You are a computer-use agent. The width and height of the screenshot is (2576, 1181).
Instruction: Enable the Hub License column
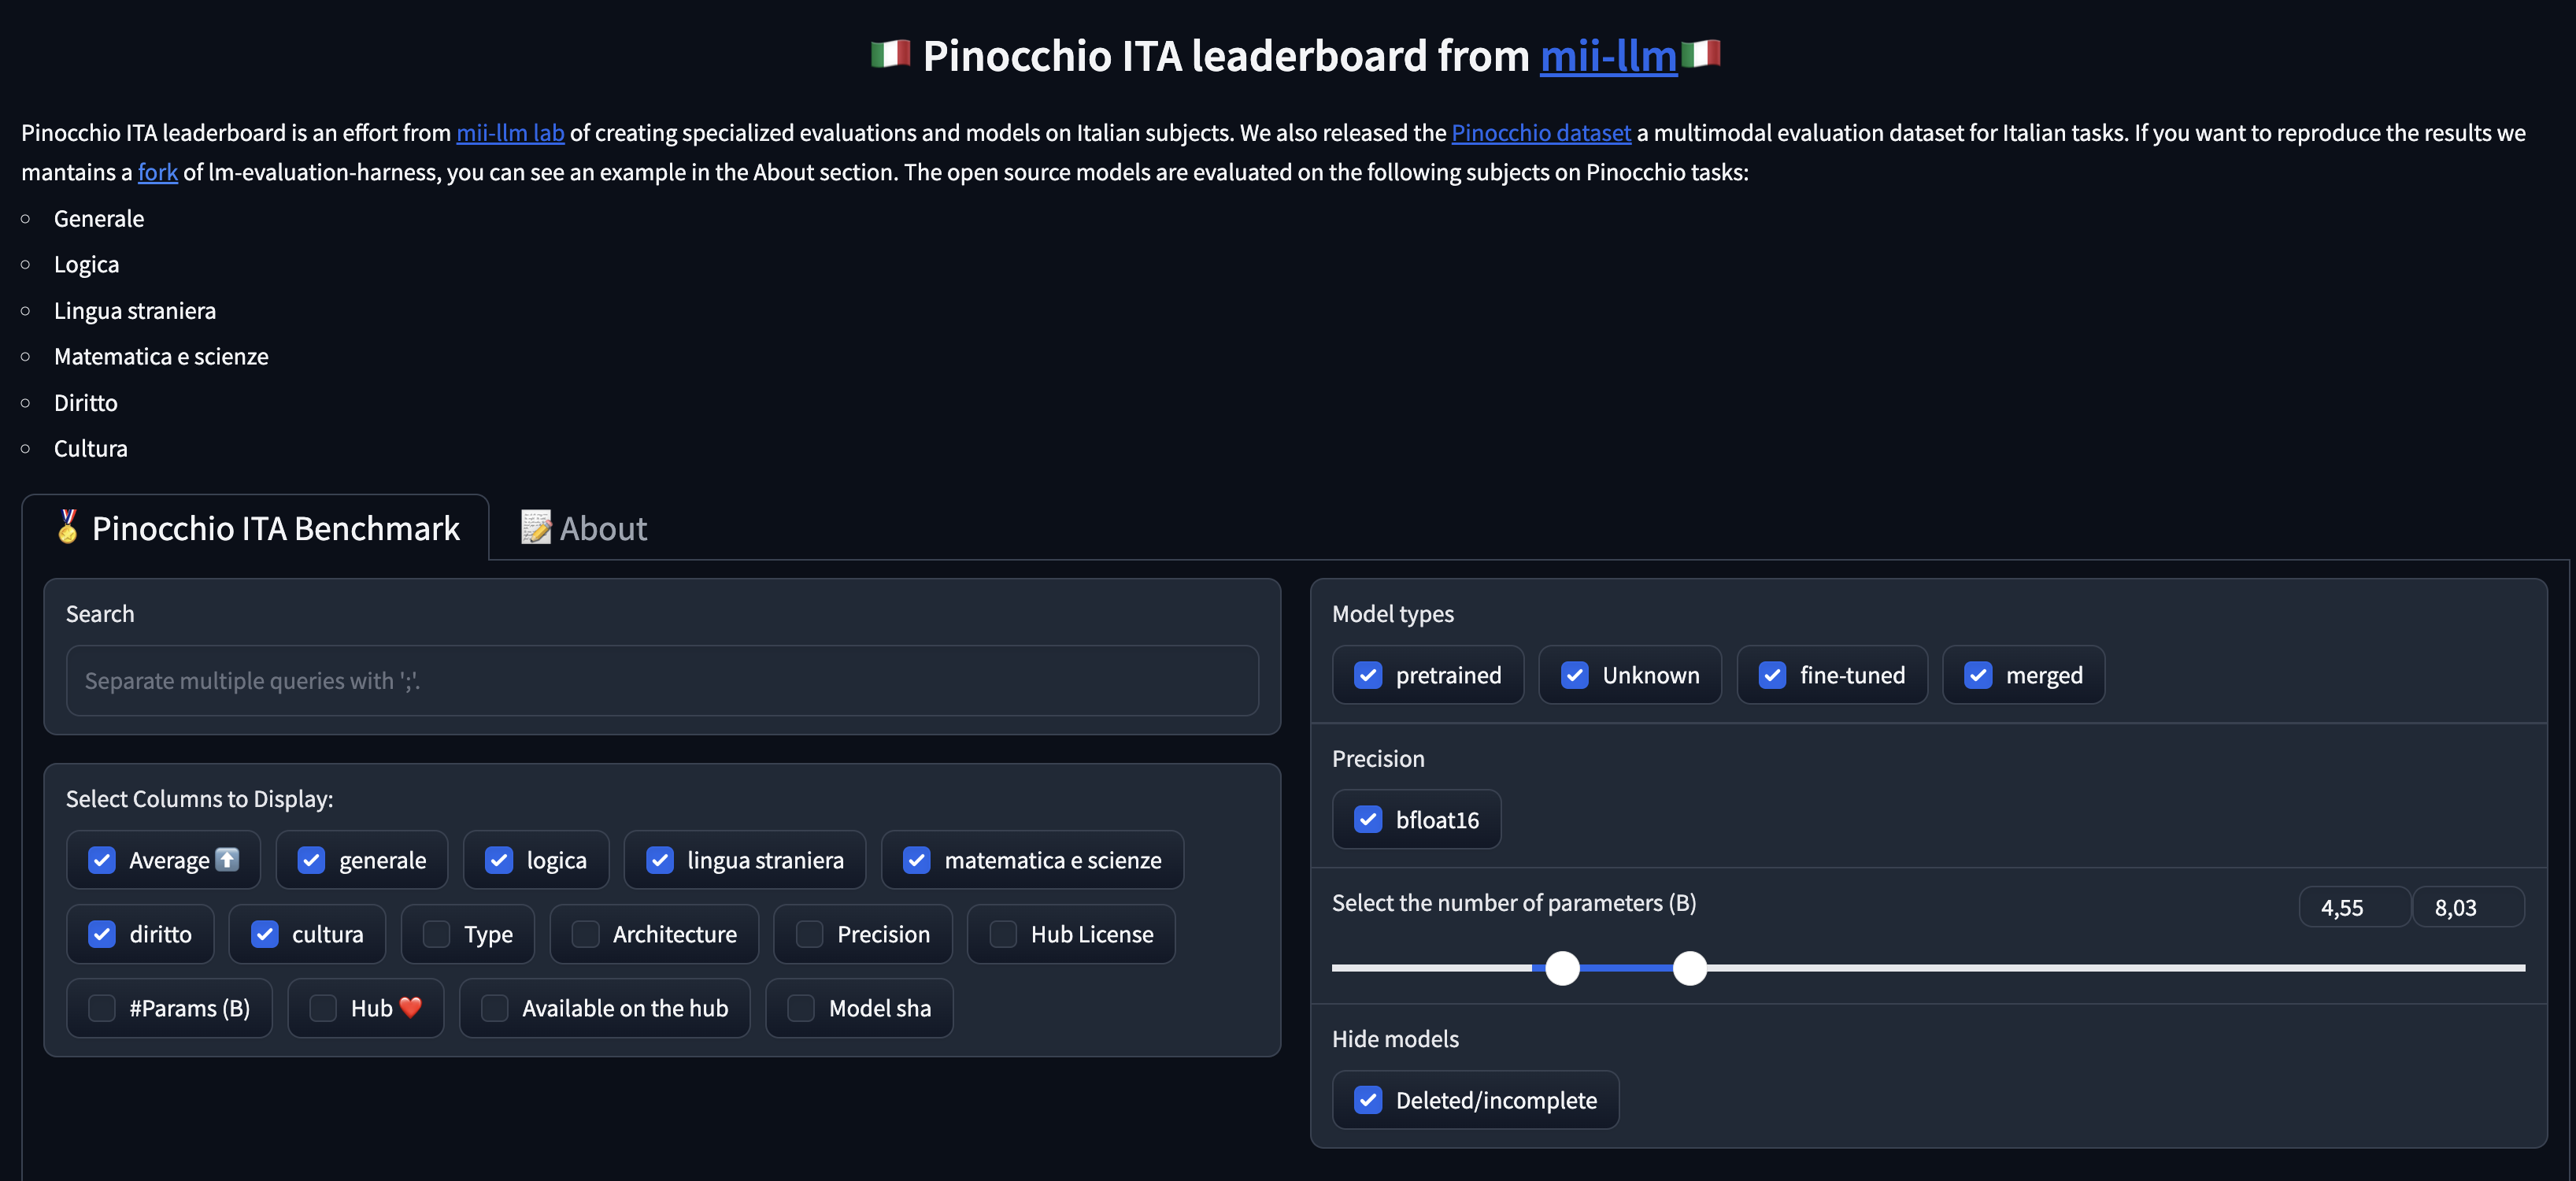pos(1003,934)
